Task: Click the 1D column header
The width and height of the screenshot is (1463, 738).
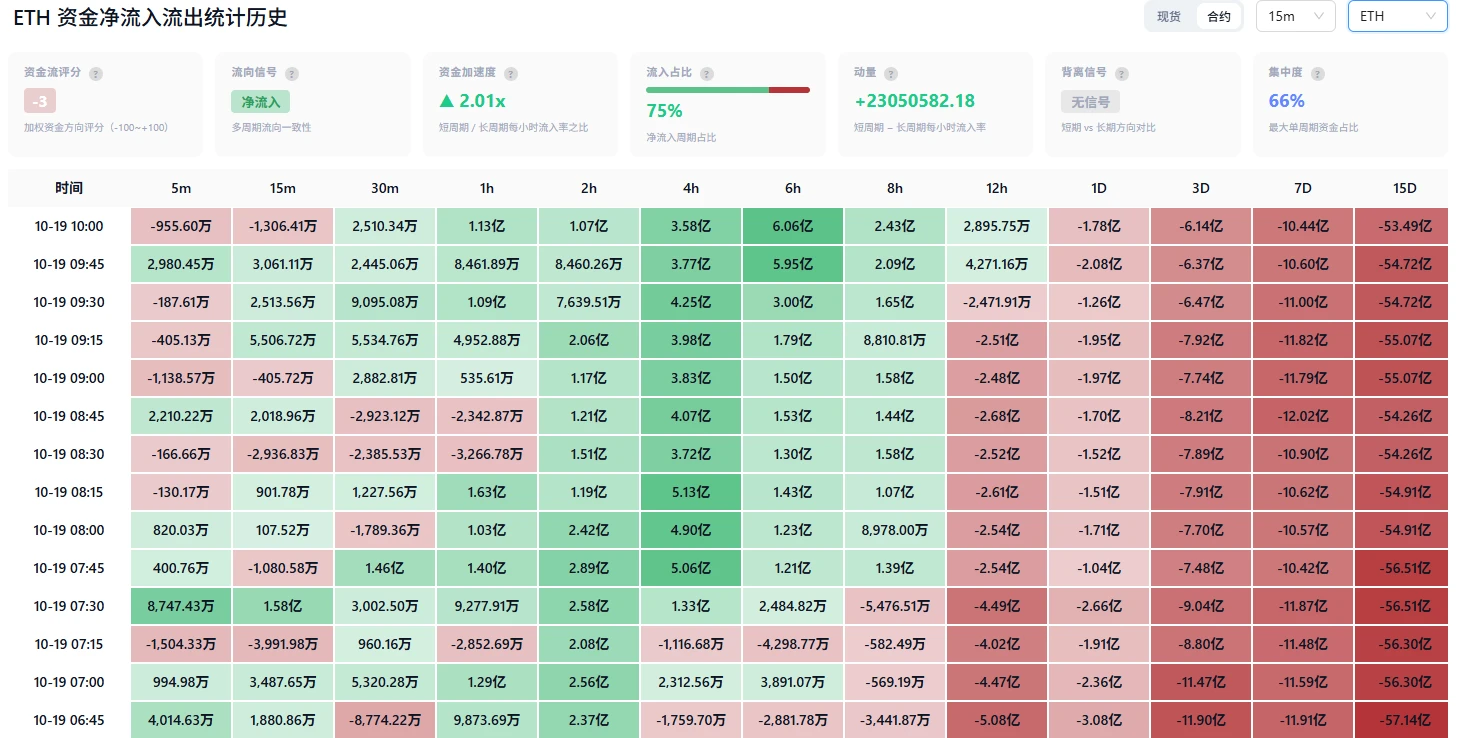Action: click(x=1099, y=188)
